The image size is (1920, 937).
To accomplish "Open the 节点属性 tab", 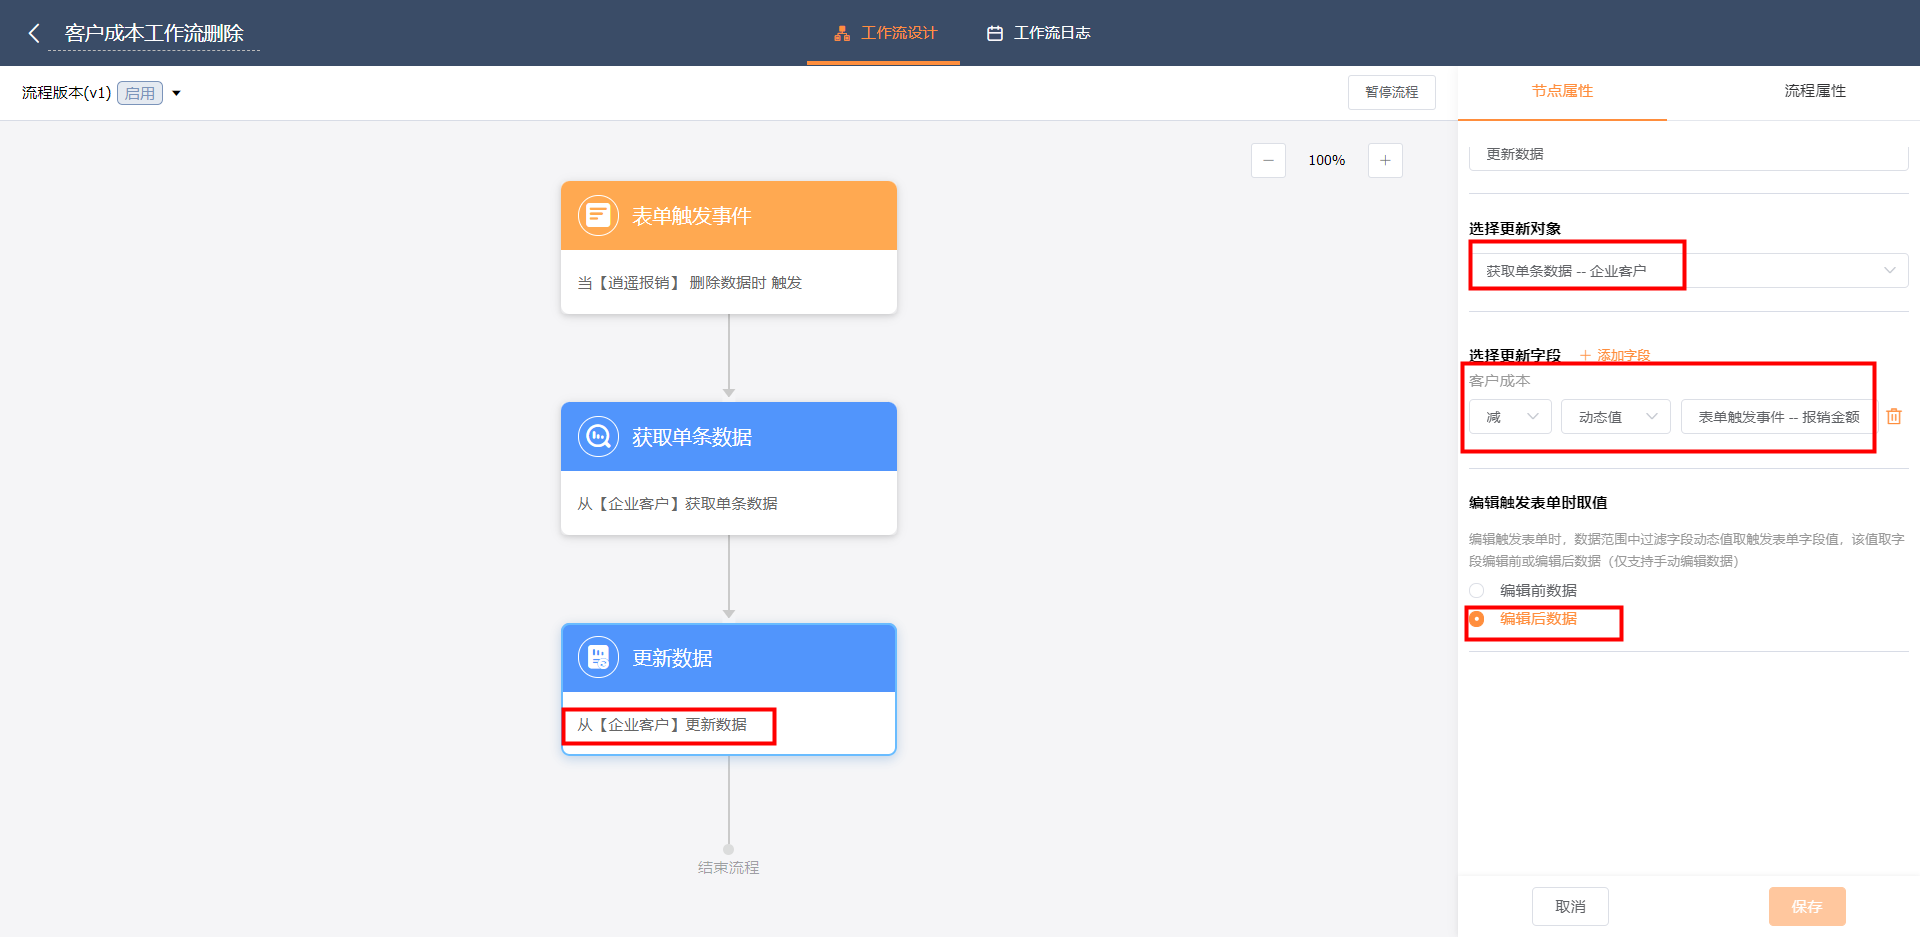I will (1562, 91).
